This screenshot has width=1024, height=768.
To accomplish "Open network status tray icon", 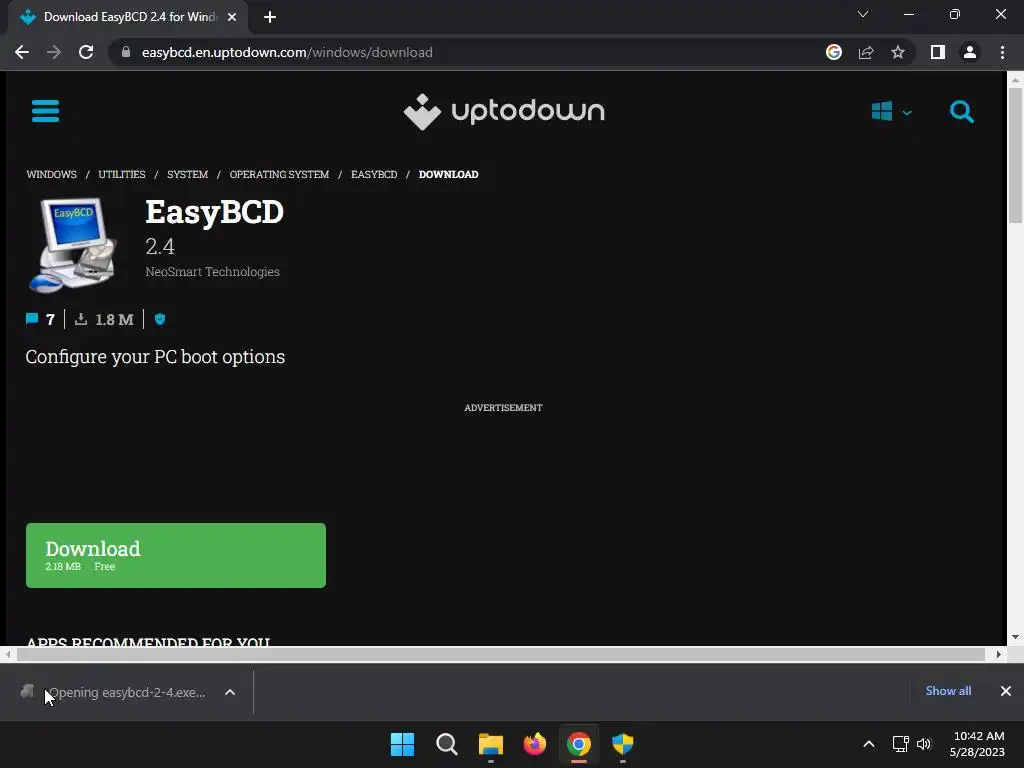I will point(900,744).
